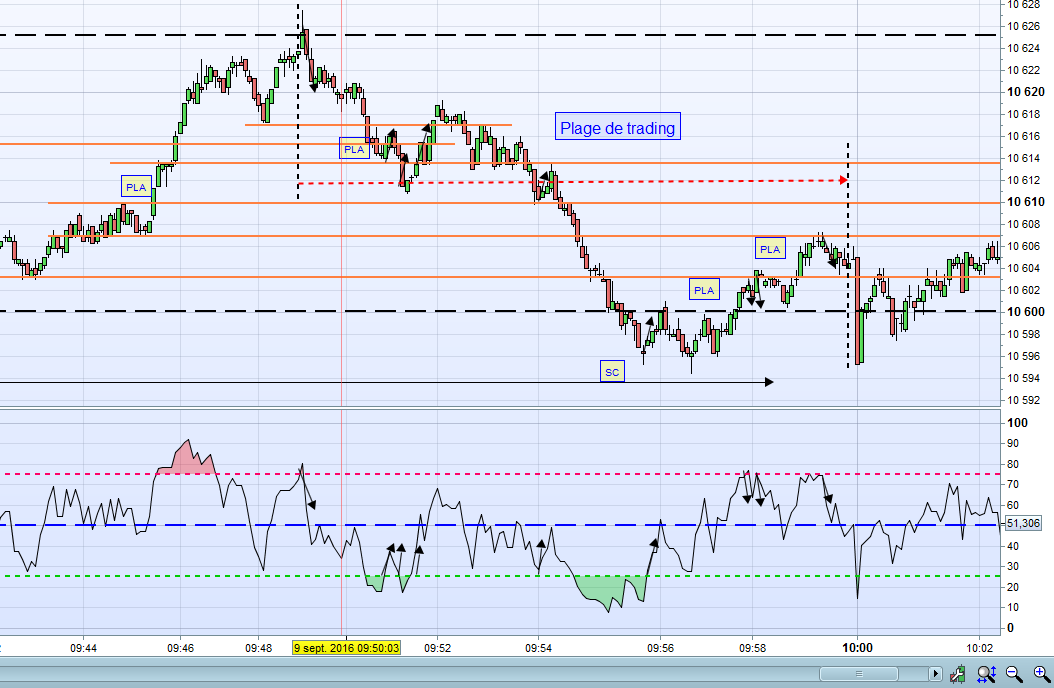This screenshot has width=1054, height=688.
Task: Open the candlestick chart settings wrench icon
Action: [x=957, y=673]
